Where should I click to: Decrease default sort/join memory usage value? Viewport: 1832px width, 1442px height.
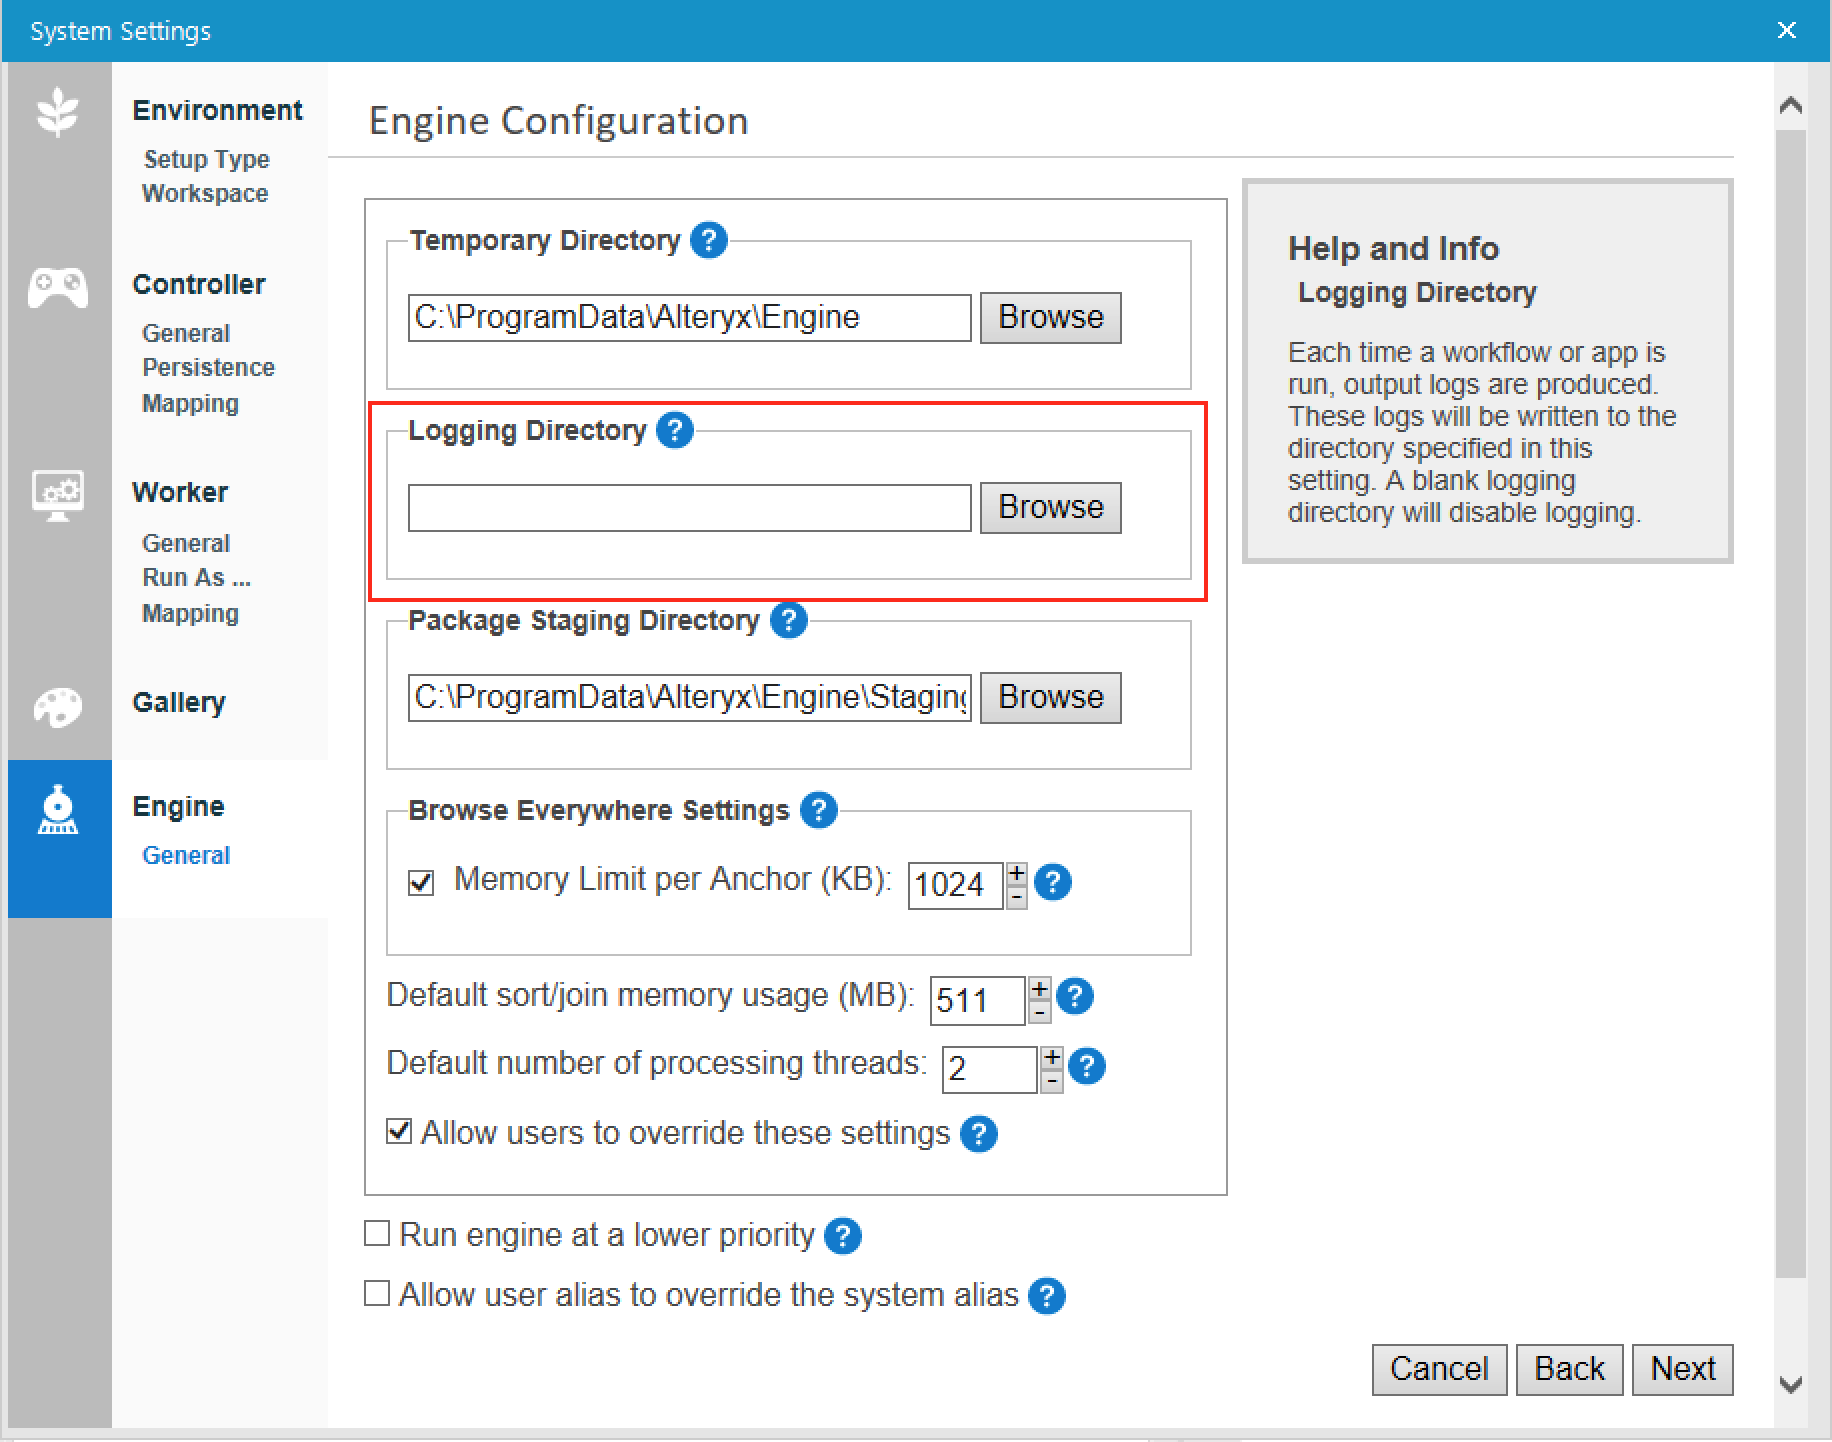tap(1040, 1012)
